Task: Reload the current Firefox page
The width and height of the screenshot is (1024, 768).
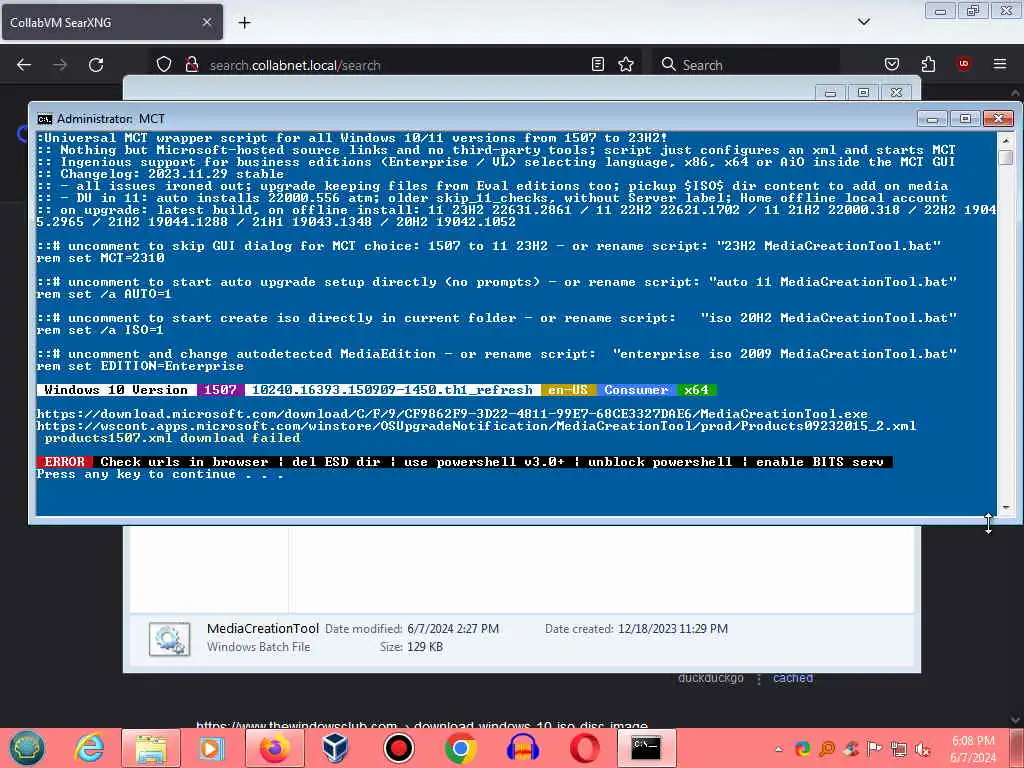Action: 96,65
